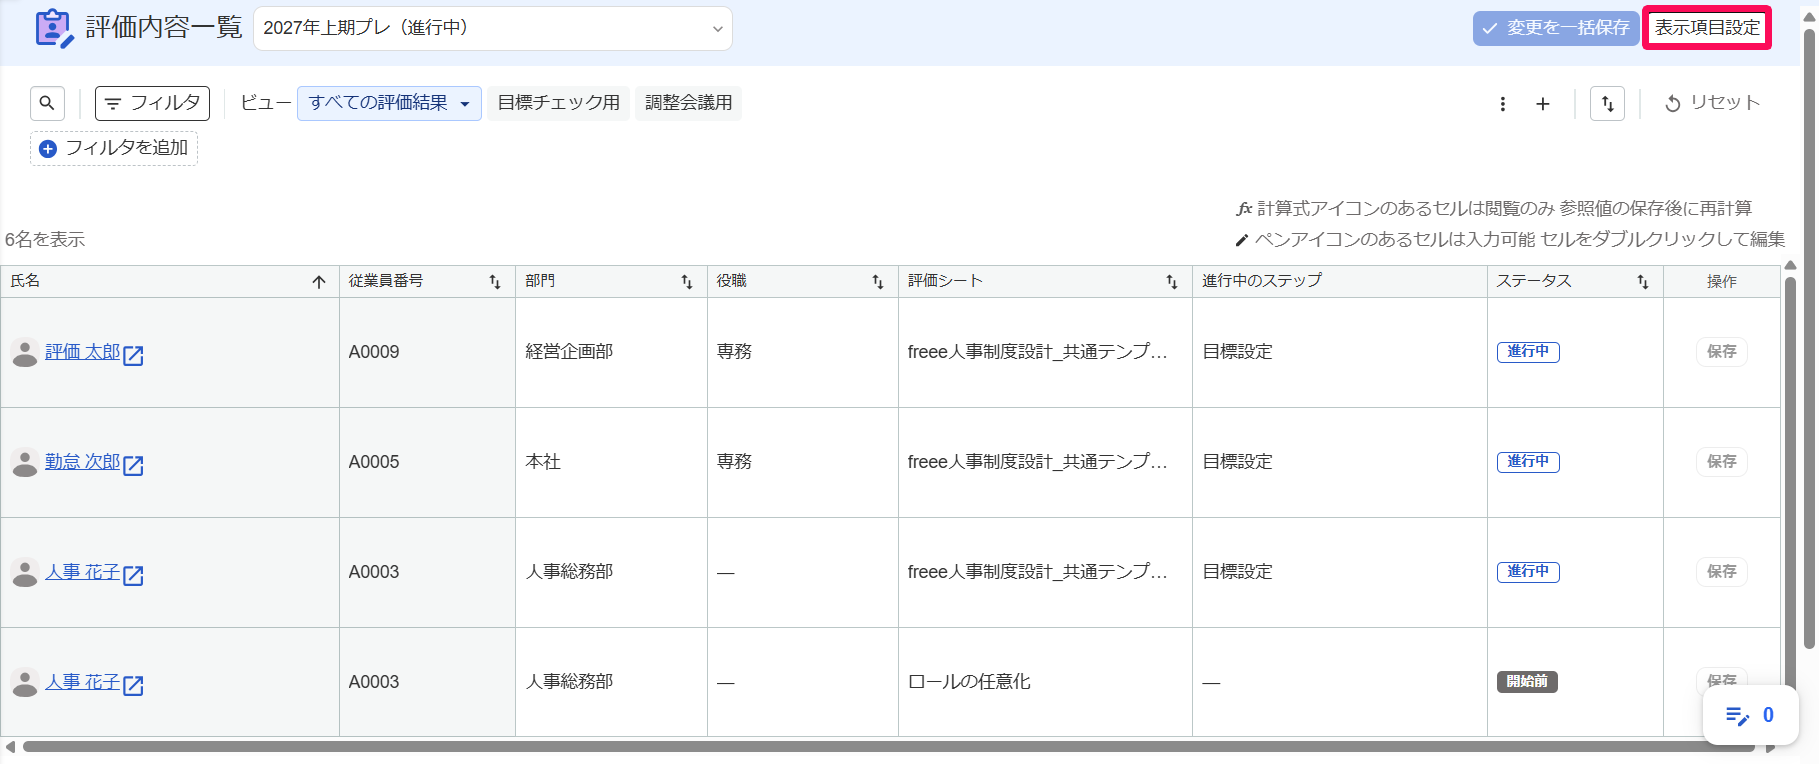Click the avatar icon for 評価 太郎

[25, 352]
